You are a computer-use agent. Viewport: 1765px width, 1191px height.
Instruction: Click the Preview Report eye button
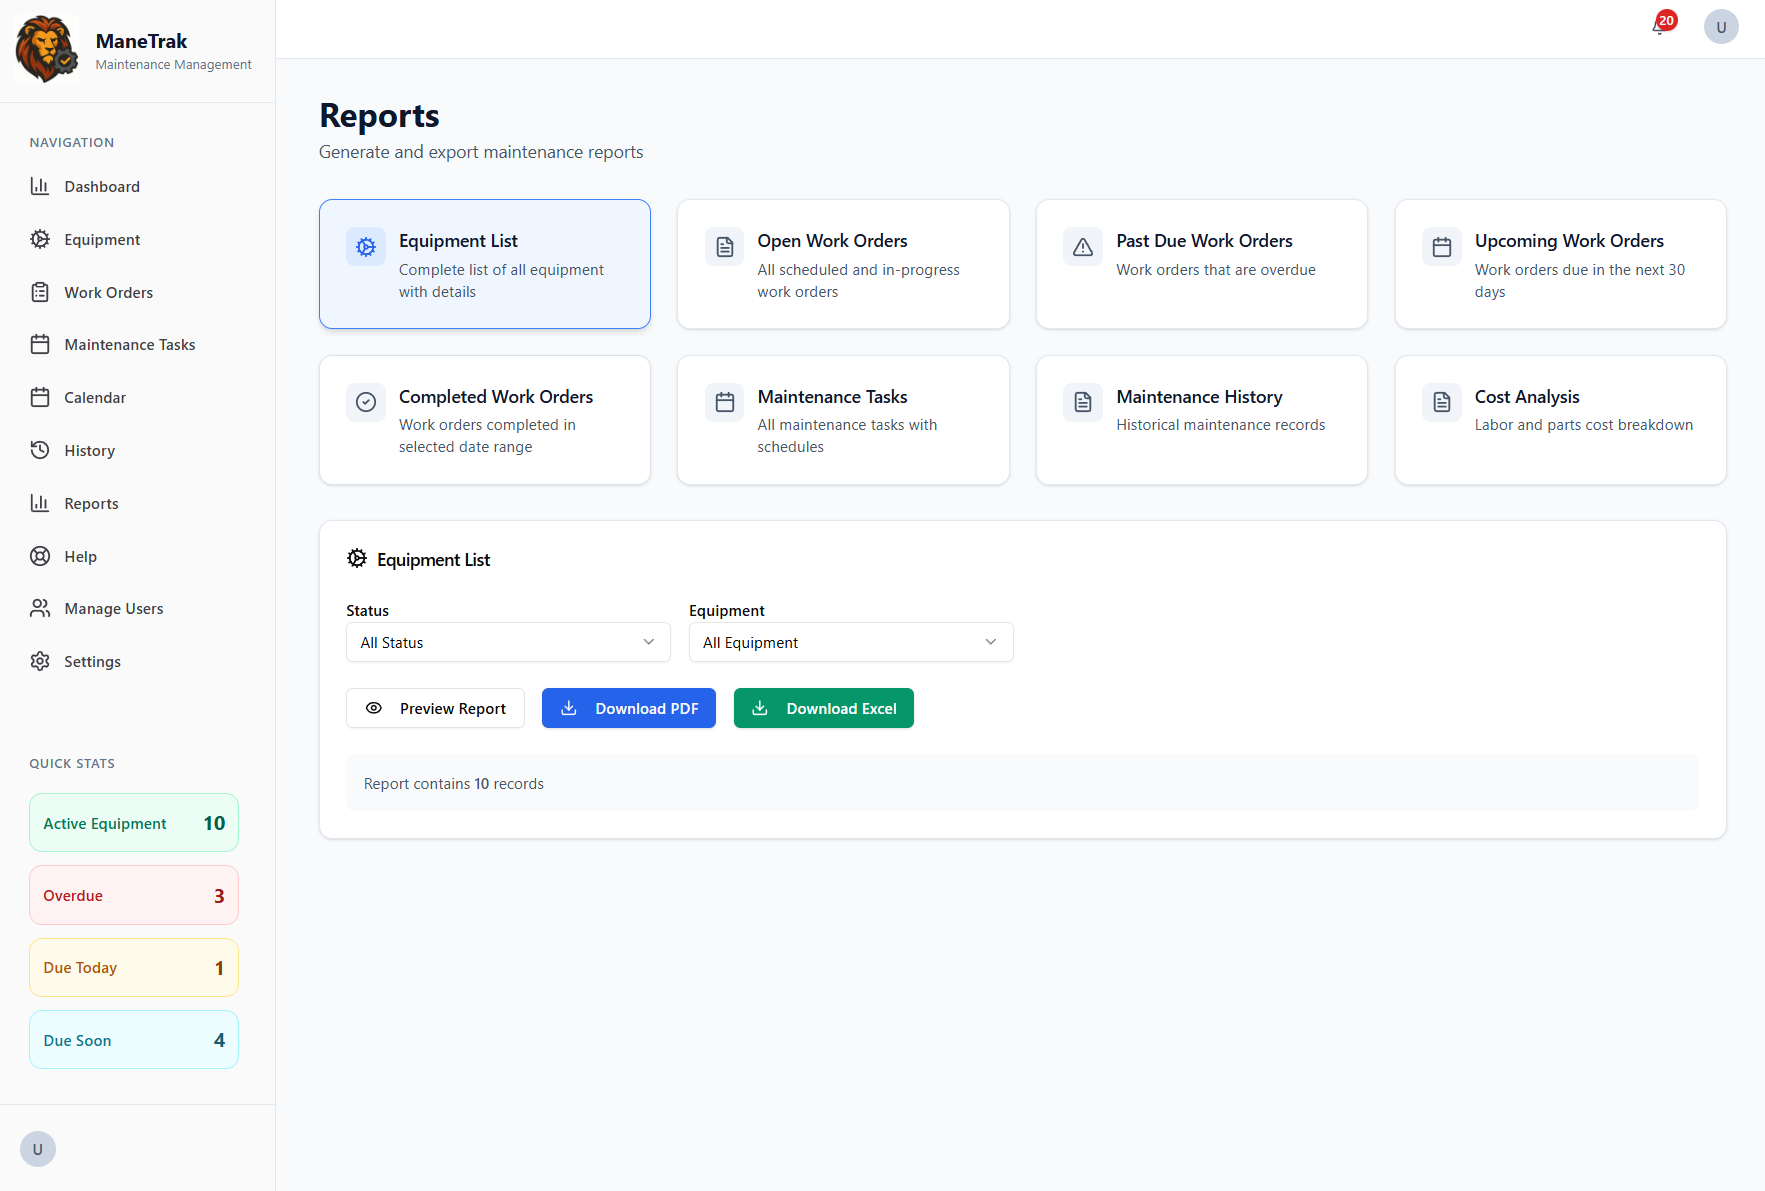[435, 708]
